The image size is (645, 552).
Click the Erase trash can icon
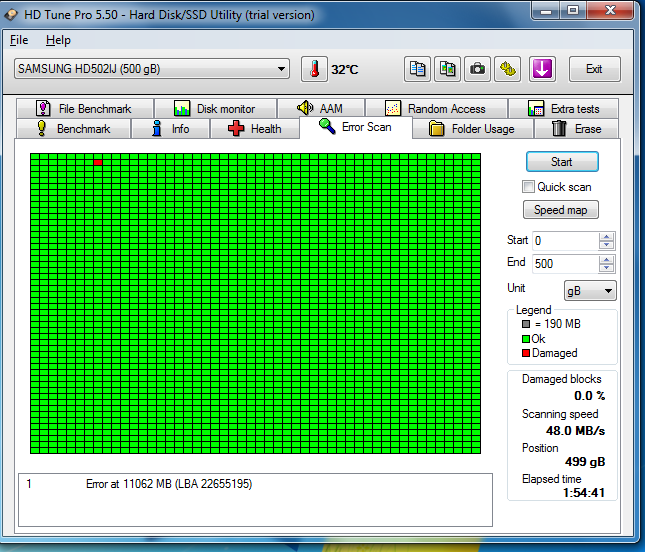pos(559,128)
